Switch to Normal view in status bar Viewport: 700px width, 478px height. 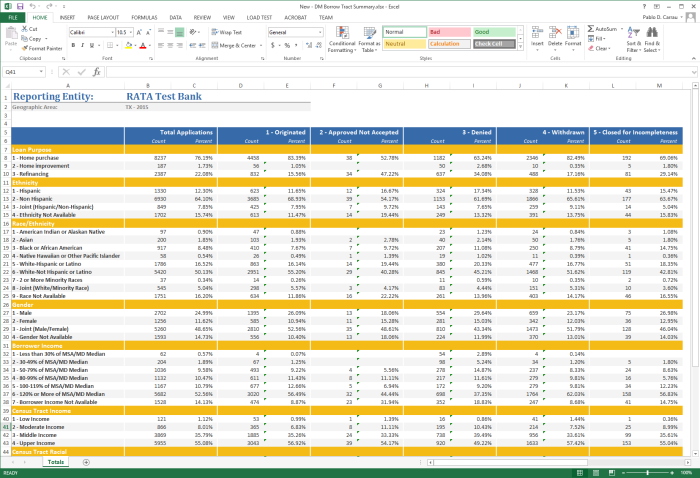[579, 473]
